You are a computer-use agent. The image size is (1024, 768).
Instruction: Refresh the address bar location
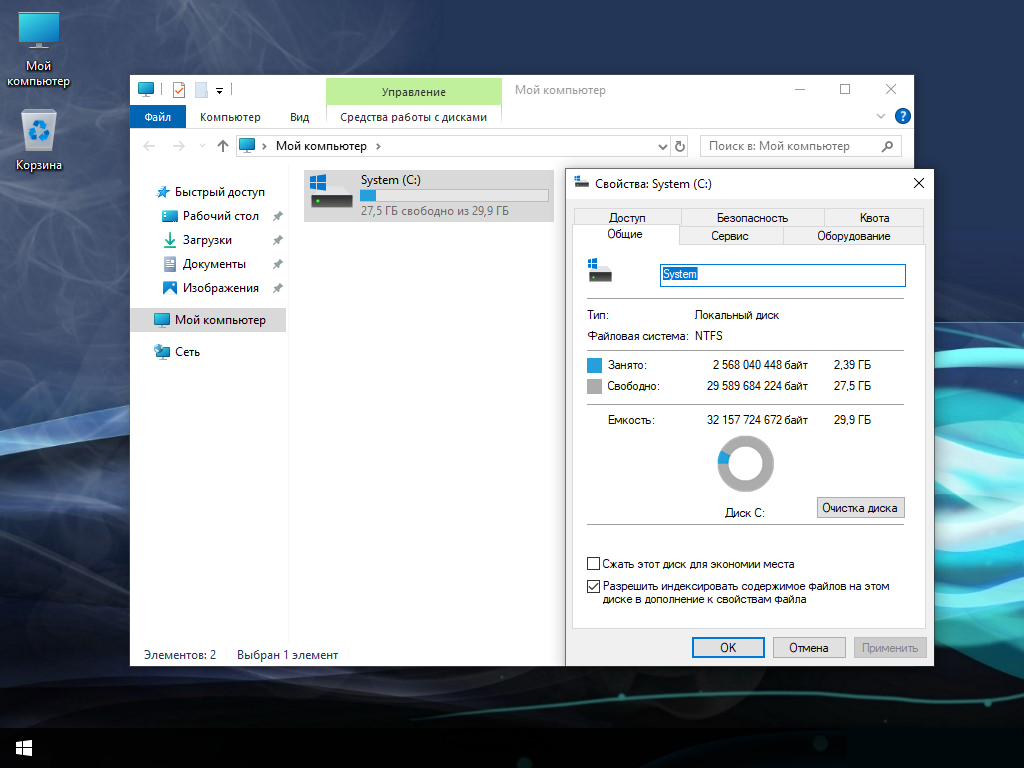(x=680, y=146)
